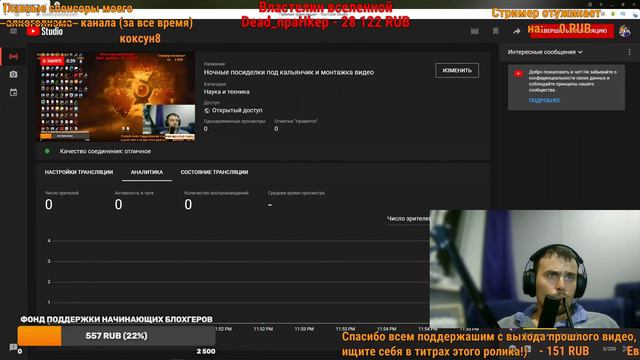Click the red В ЭФИРЕ badge on the preview
640x360 pixels.
52,61
